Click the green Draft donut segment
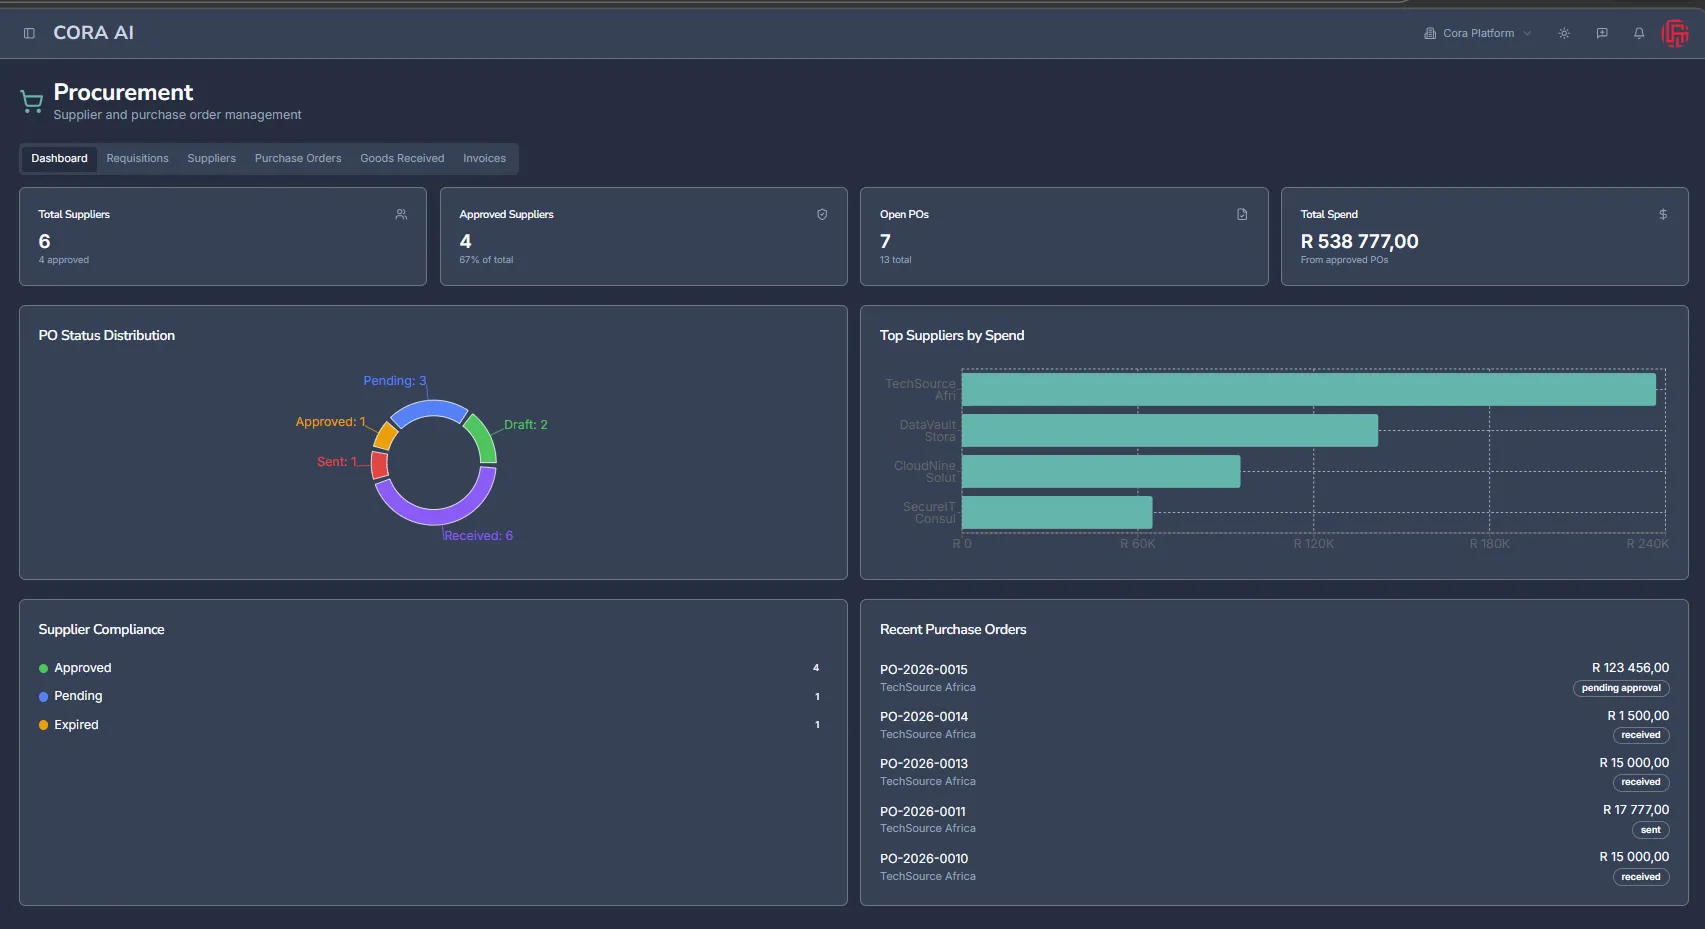Image resolution: width=1705 pixels, height=929 pixels. 483,437
